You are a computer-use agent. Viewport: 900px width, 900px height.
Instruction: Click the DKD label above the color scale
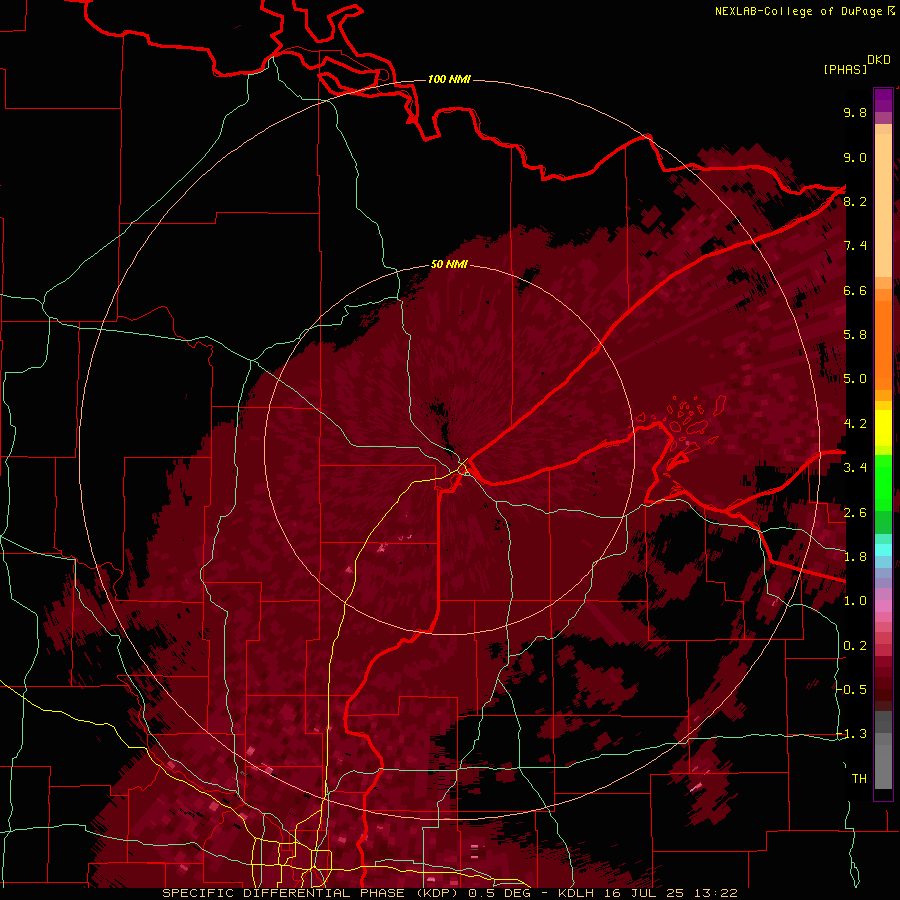click(x=879, y=60)
